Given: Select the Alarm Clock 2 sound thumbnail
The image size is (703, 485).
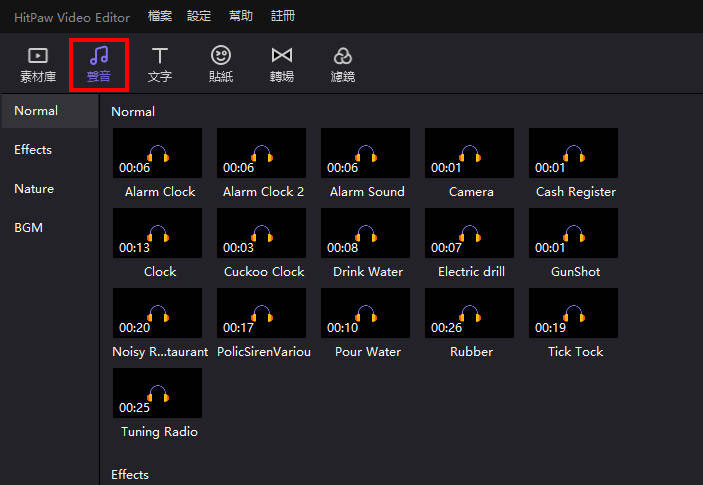Looking at the screenshot, I should click(261, 153).
